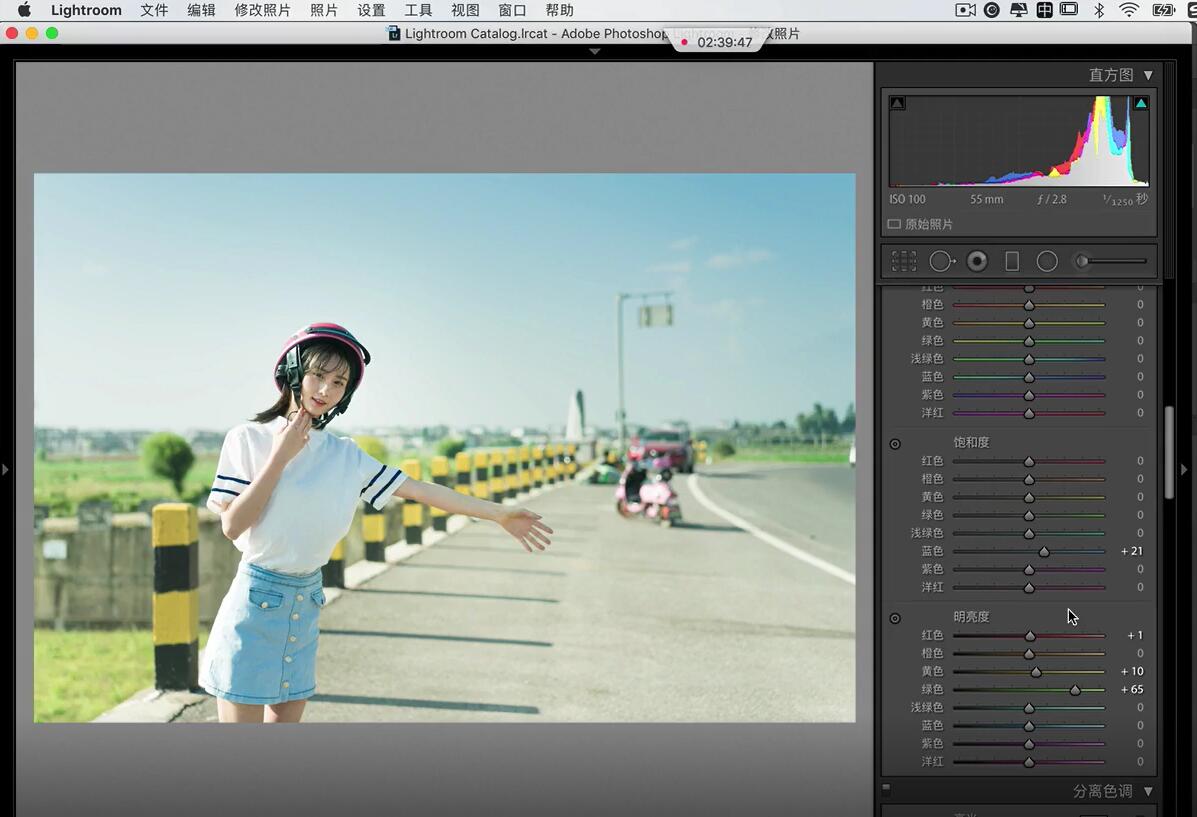Viewport: 1197px width, 817px height.
Task: Click the right panel vertical scrollbar
Action: click(1169, 452)
